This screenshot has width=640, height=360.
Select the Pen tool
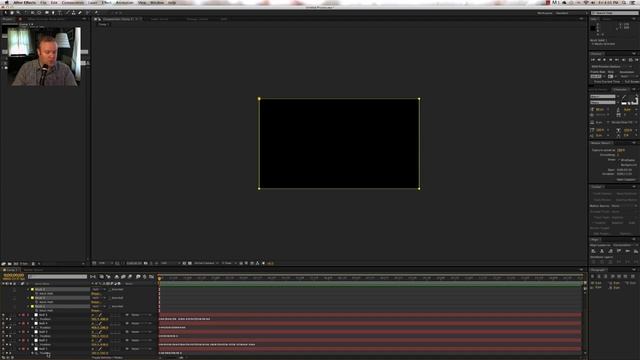click(53, 13)
